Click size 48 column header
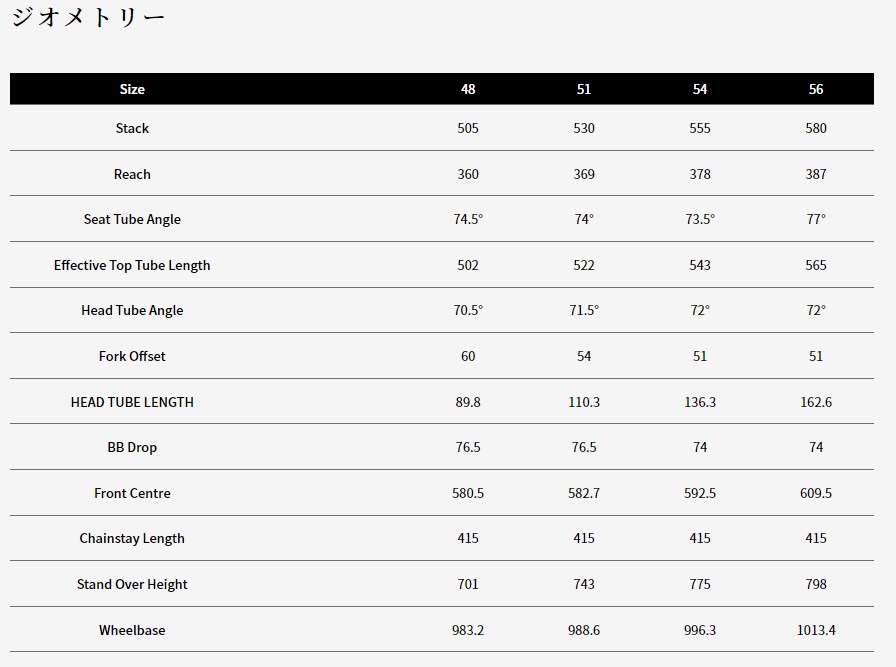896x667 pixels. pyautogui.click(x=468, y=89)
